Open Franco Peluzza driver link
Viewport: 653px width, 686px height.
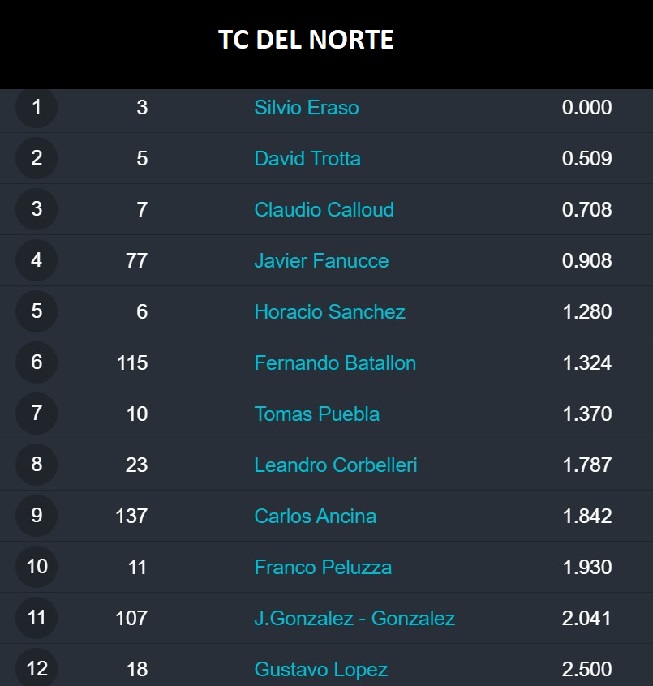323,567
